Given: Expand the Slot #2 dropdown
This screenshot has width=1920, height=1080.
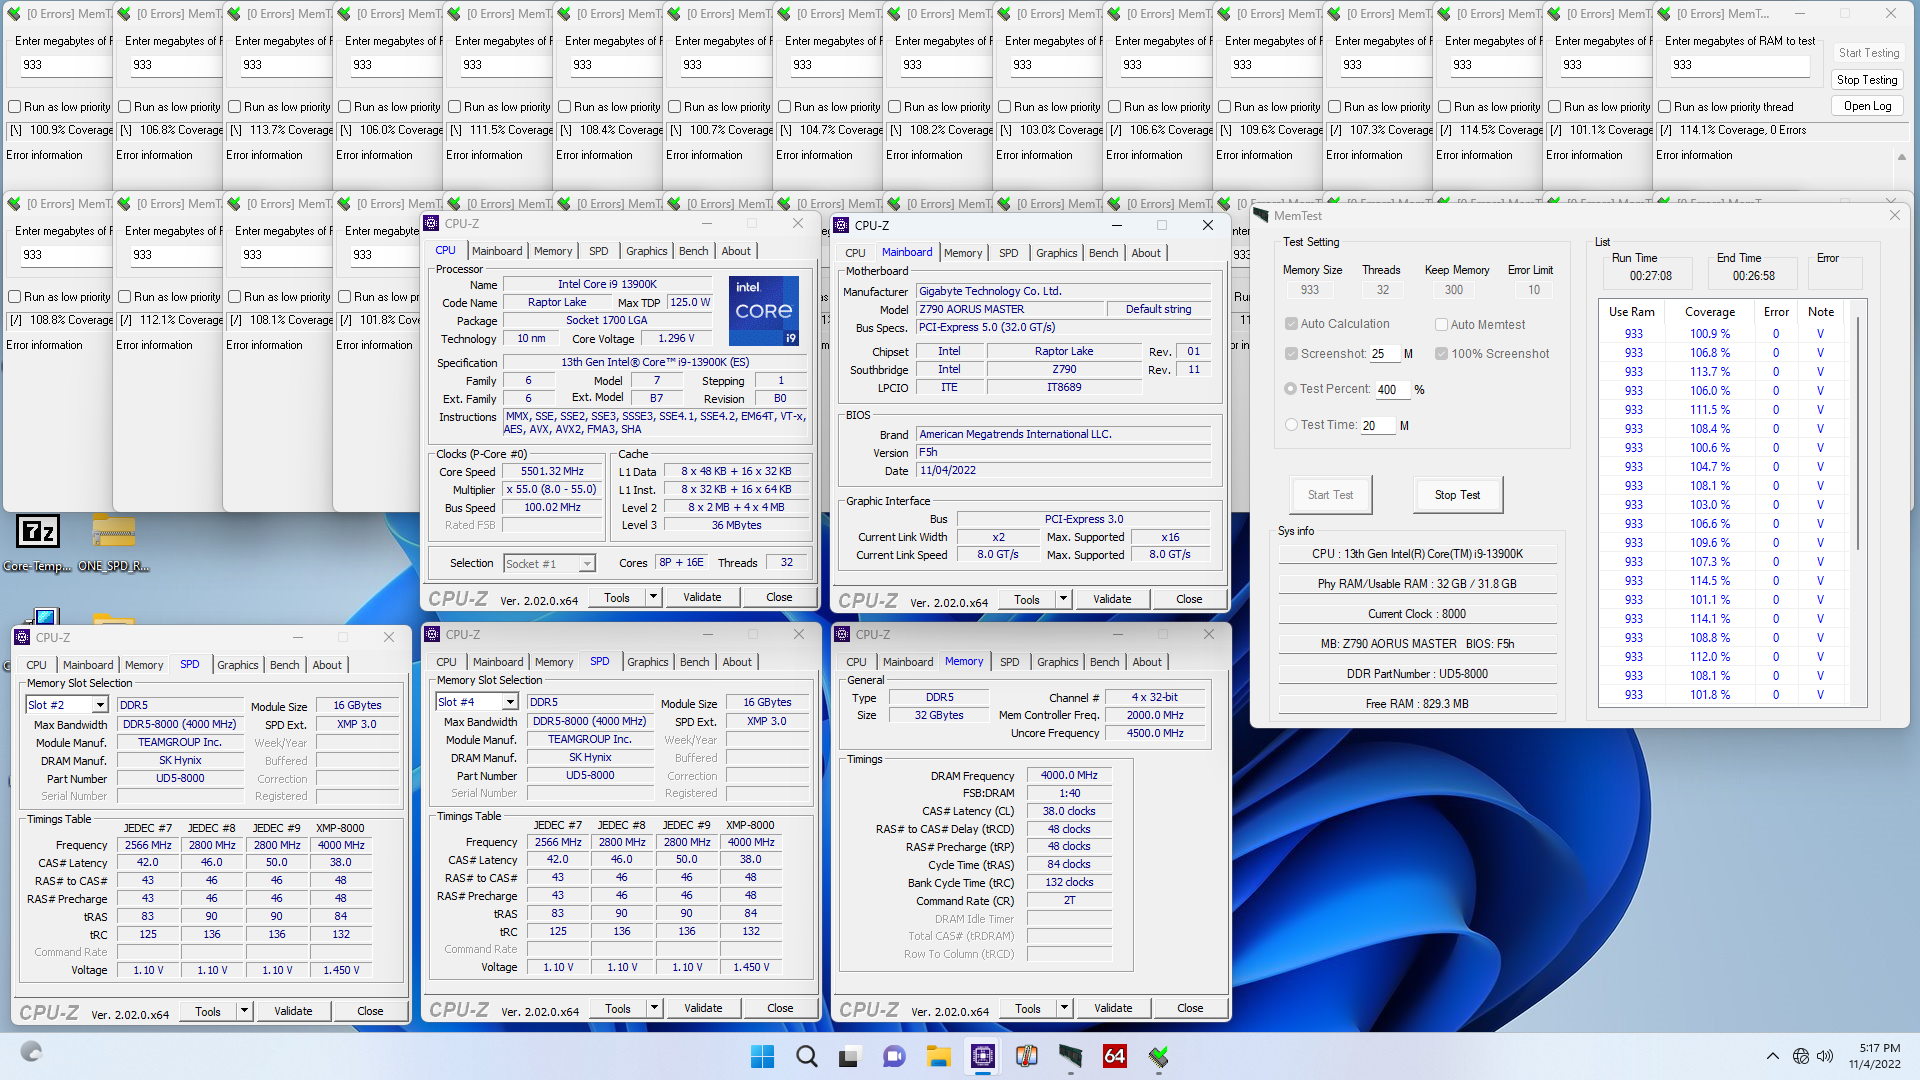Looking at the screenshot, I should point(99,705).
